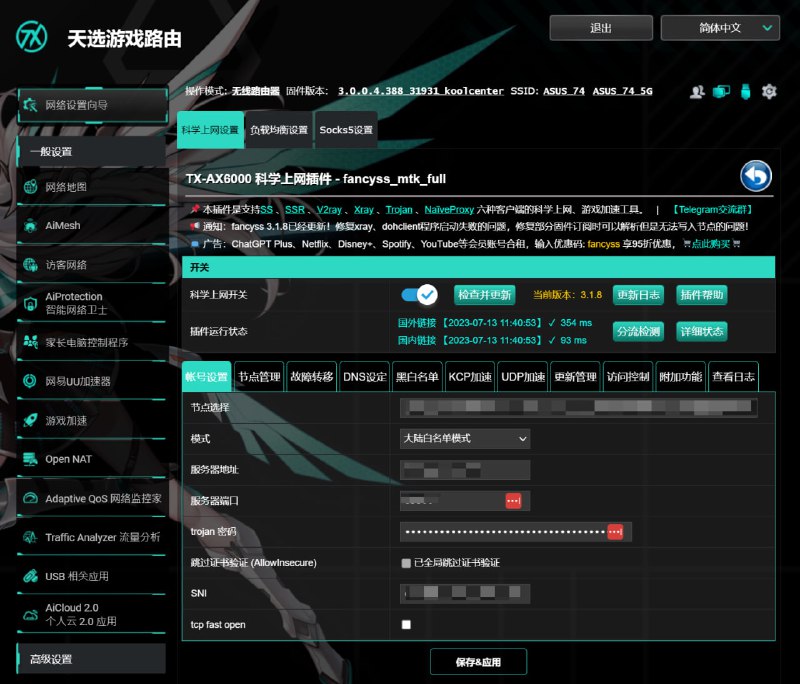
Task: Open the DNS设定 tab
Action: point(365,377)
